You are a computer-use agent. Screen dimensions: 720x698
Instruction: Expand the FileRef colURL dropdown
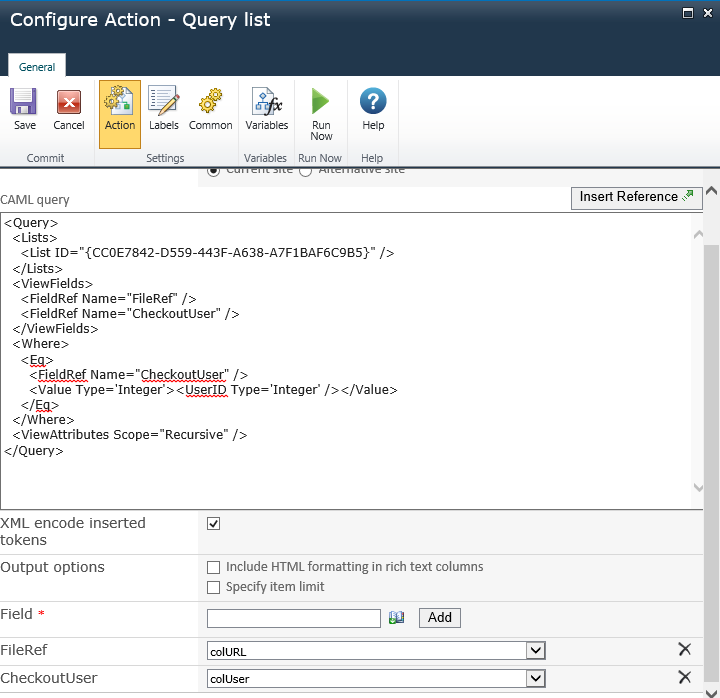pyautogui.click(x=536, y=651)
